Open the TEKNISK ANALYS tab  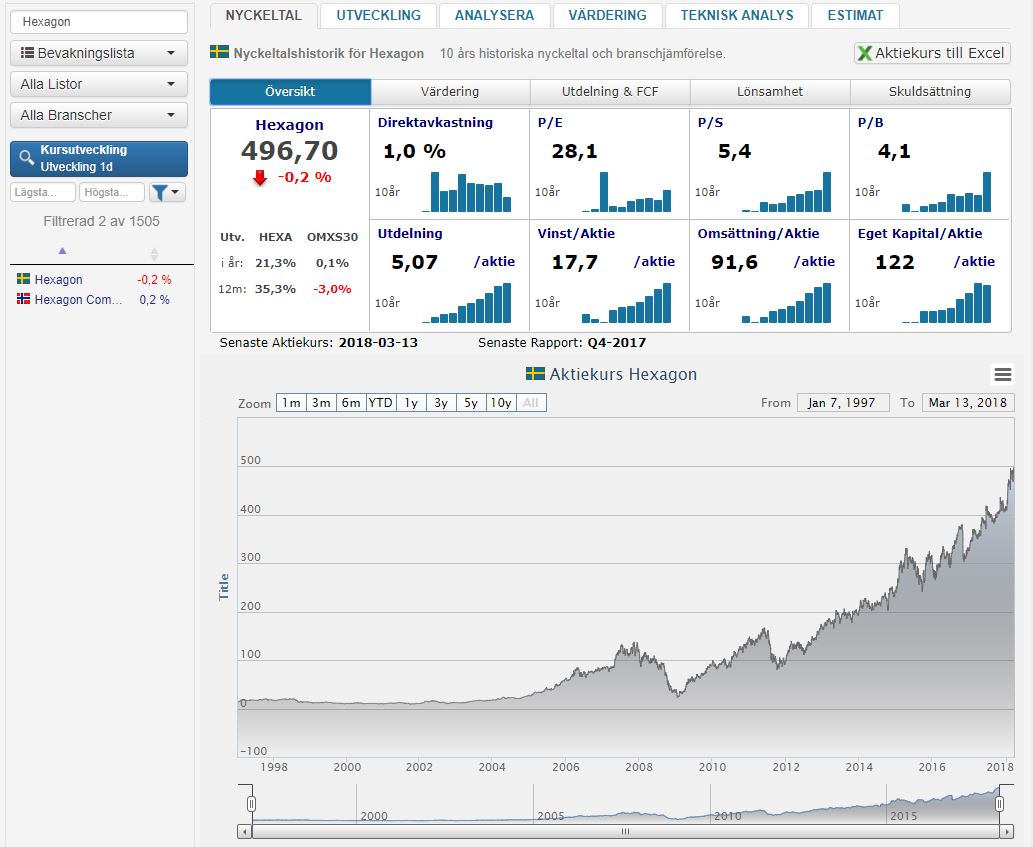click(x=737, y=16)
